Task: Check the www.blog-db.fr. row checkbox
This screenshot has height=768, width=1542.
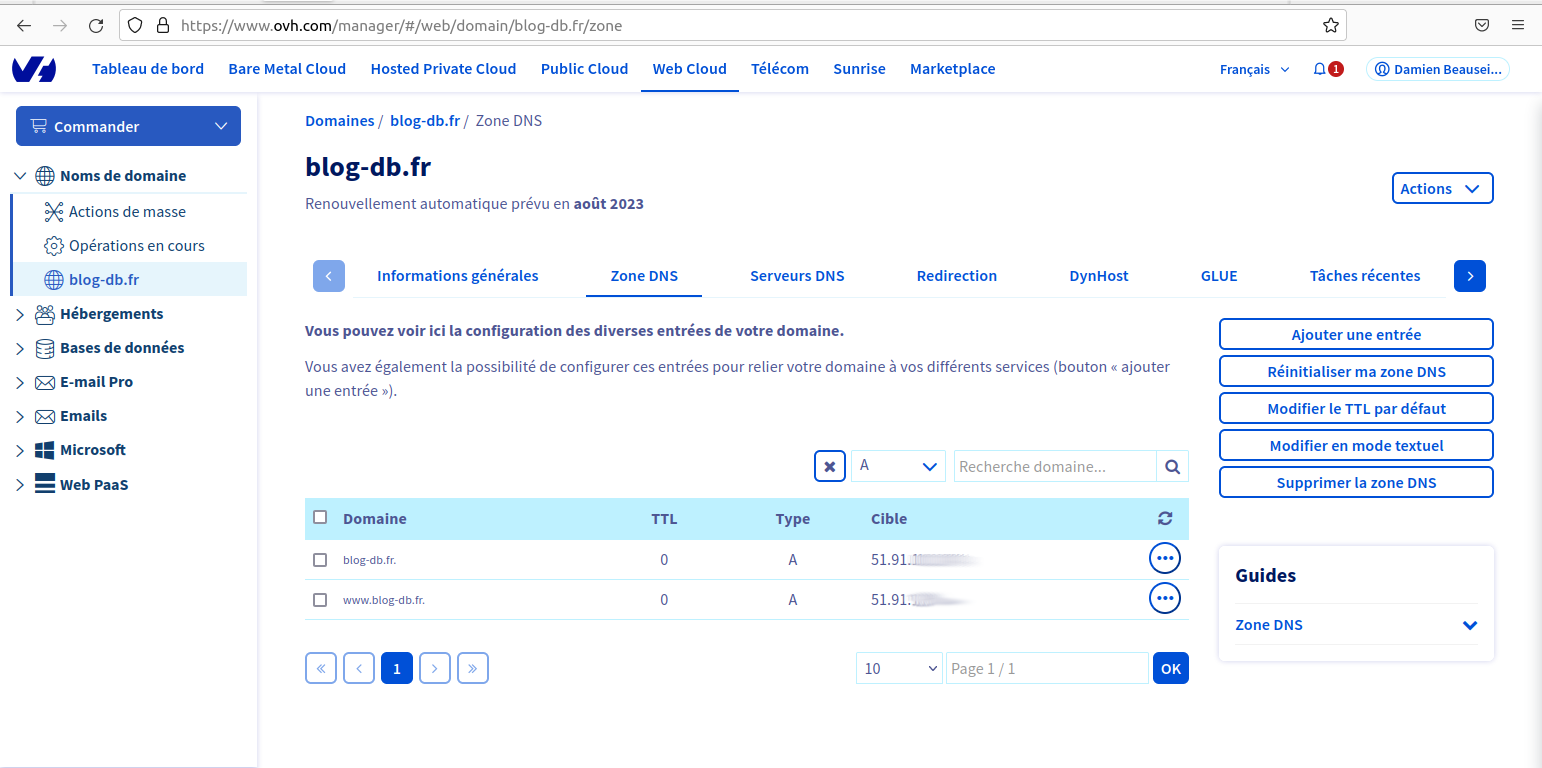Action: [x=320, y=600]
